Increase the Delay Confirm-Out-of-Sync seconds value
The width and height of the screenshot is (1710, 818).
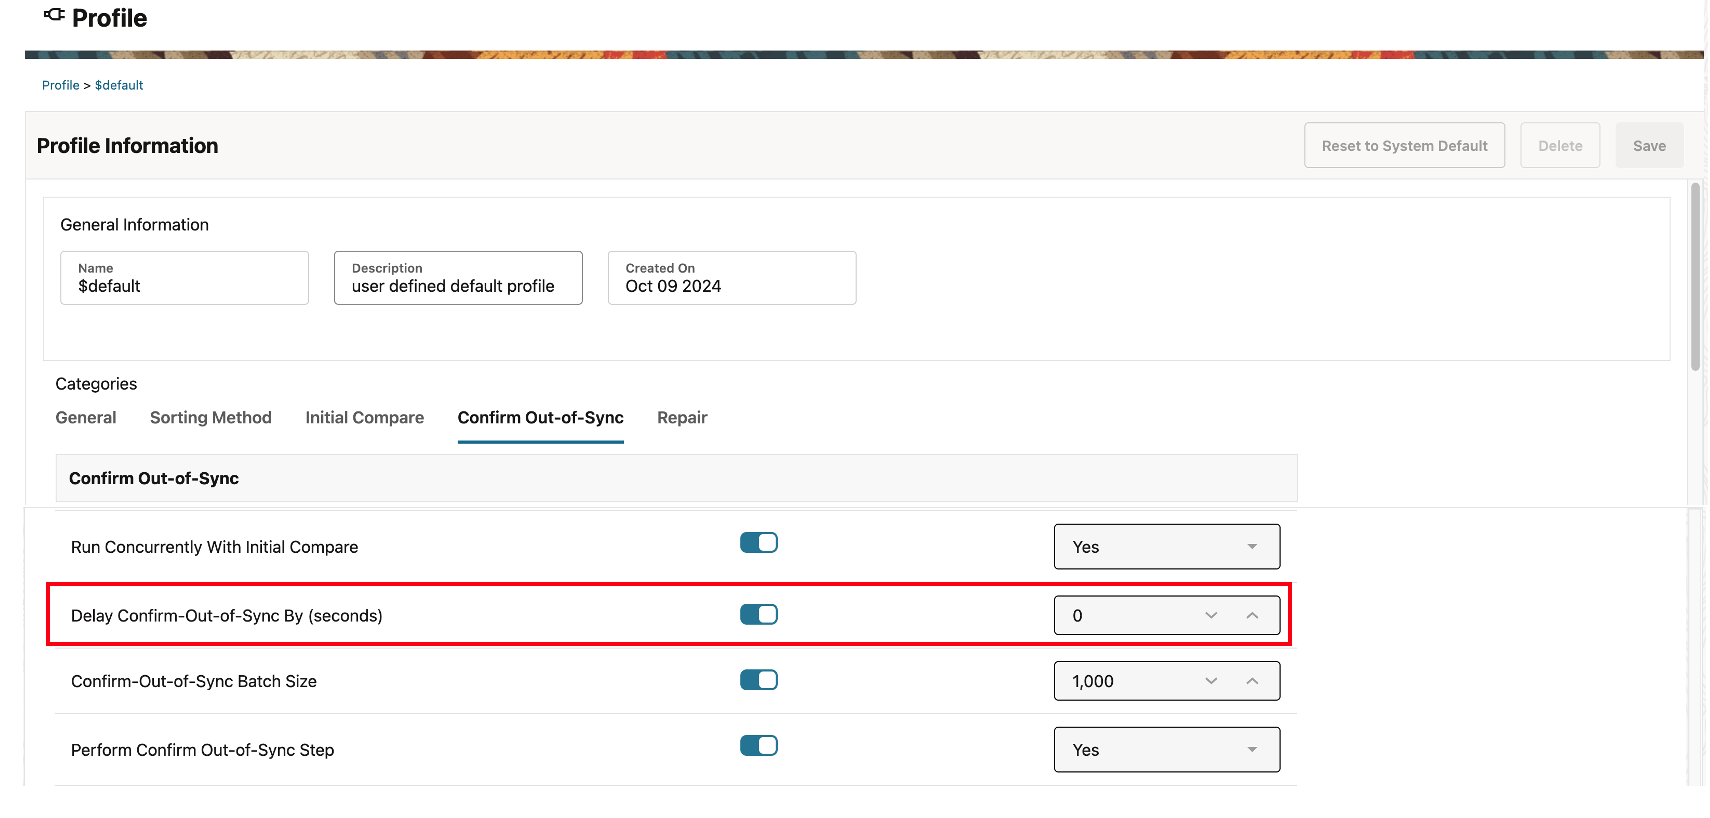(1252, 616)
